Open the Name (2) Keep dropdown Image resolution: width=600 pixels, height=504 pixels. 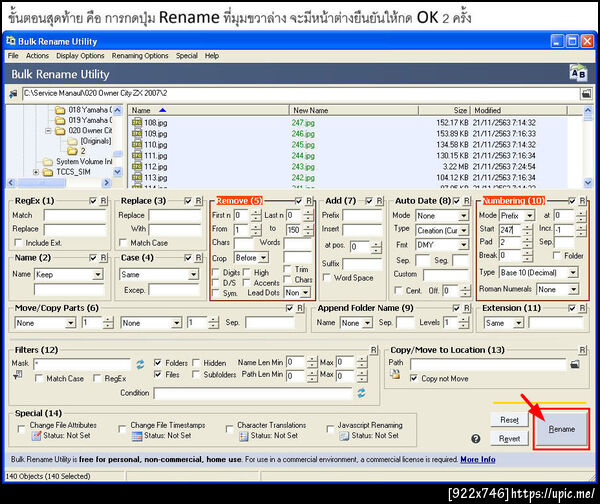[98, 274]
